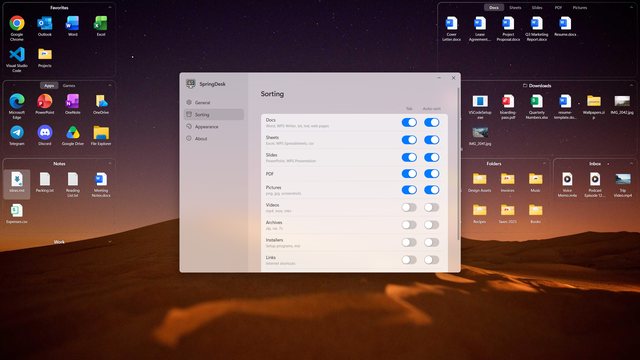
Task: Open the Excel app in Favorites
Action: coord(101,26)
